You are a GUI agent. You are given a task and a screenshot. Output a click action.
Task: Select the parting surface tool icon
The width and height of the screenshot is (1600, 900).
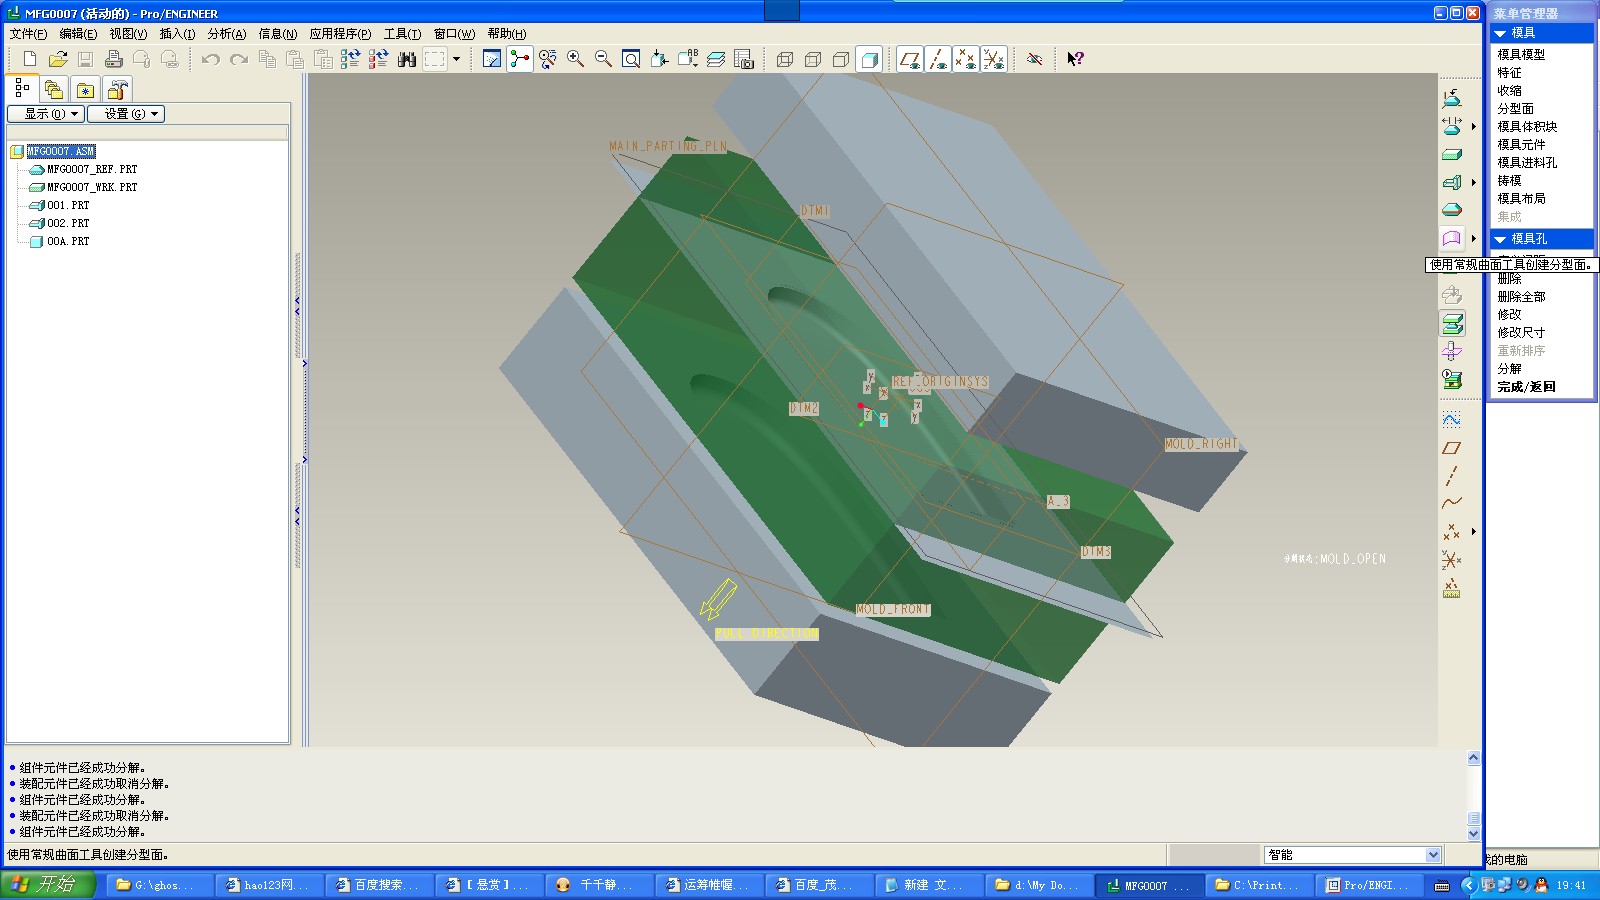1451,238
